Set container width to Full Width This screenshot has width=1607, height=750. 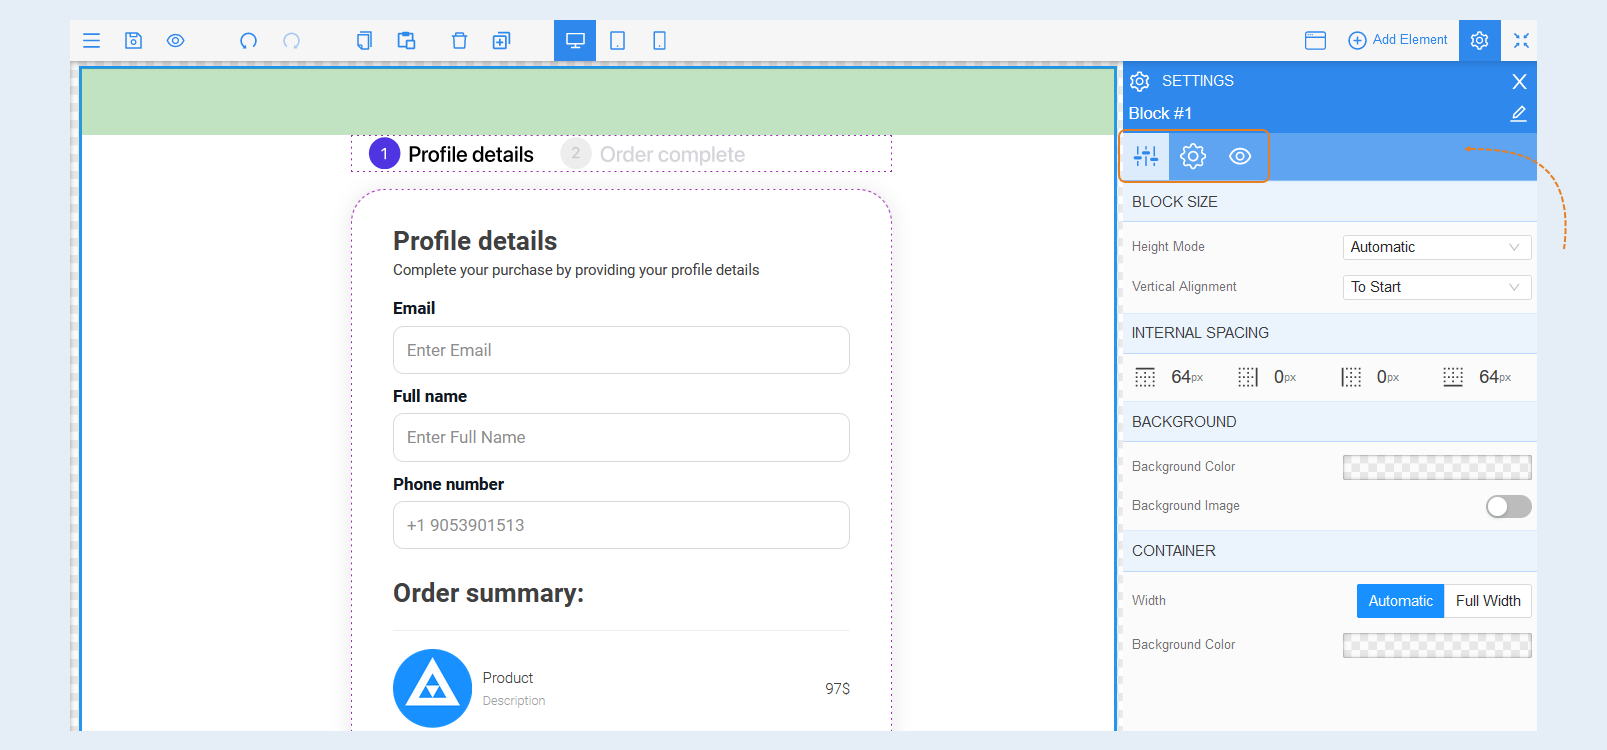tap(1488, 601)
